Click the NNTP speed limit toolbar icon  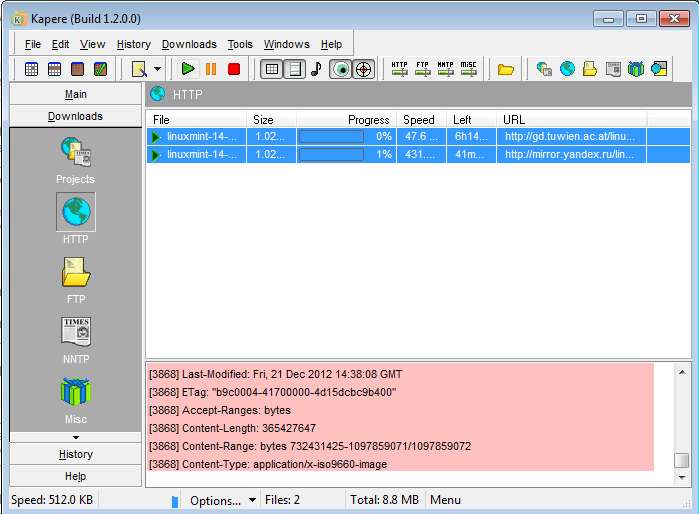coord(445,69)
